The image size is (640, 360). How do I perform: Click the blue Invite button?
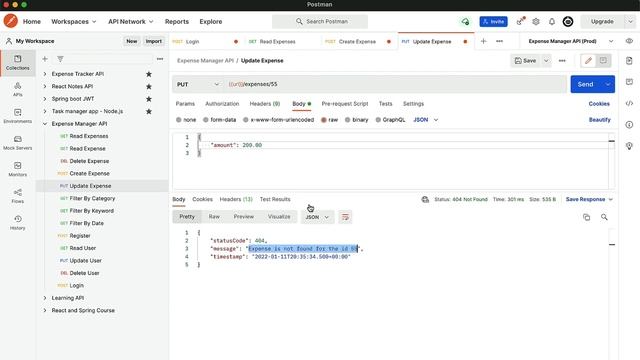point(493,22)
